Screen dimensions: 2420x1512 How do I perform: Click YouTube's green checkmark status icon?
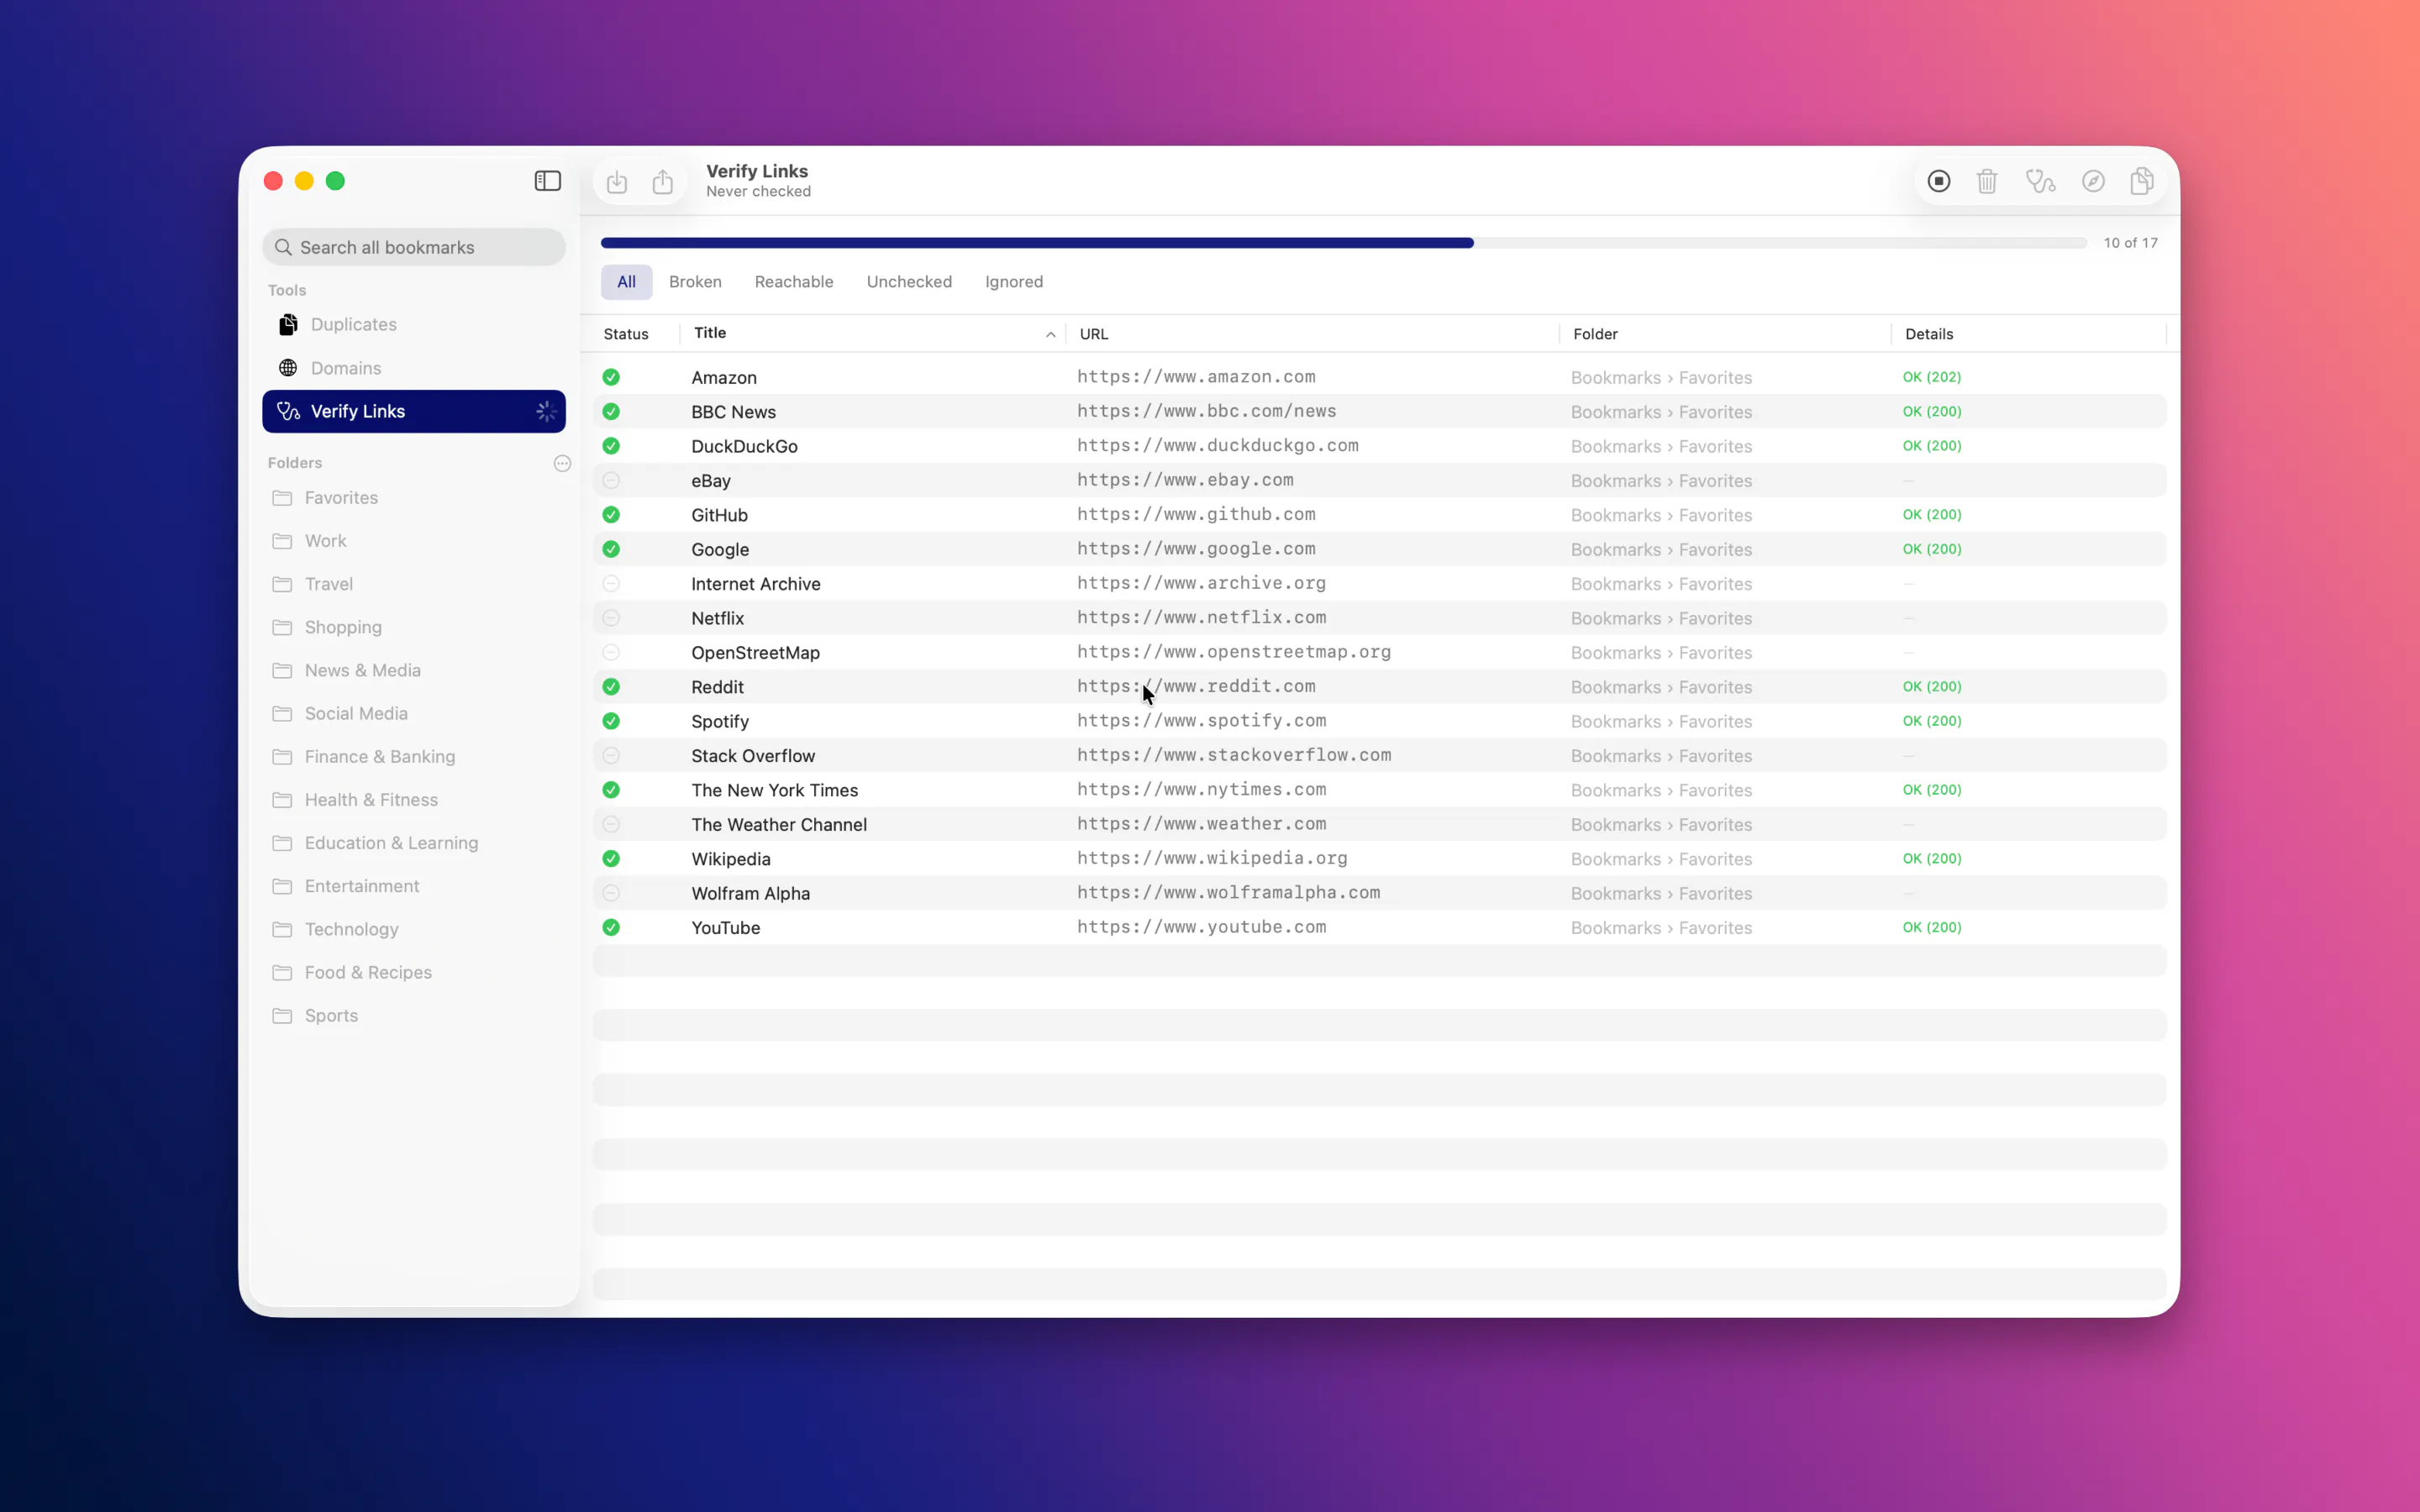(611, 927)
